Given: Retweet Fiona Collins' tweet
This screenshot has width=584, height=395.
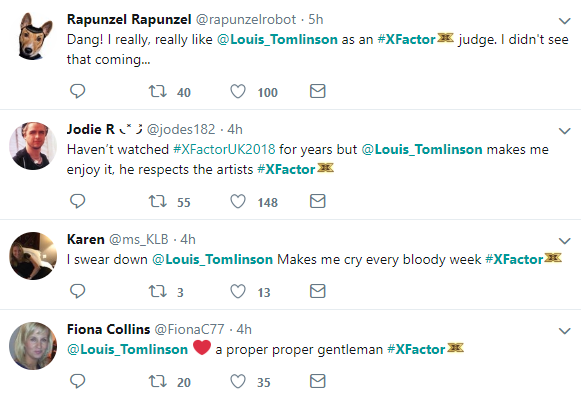Looking at the screenshot, I should pos(158,381).
